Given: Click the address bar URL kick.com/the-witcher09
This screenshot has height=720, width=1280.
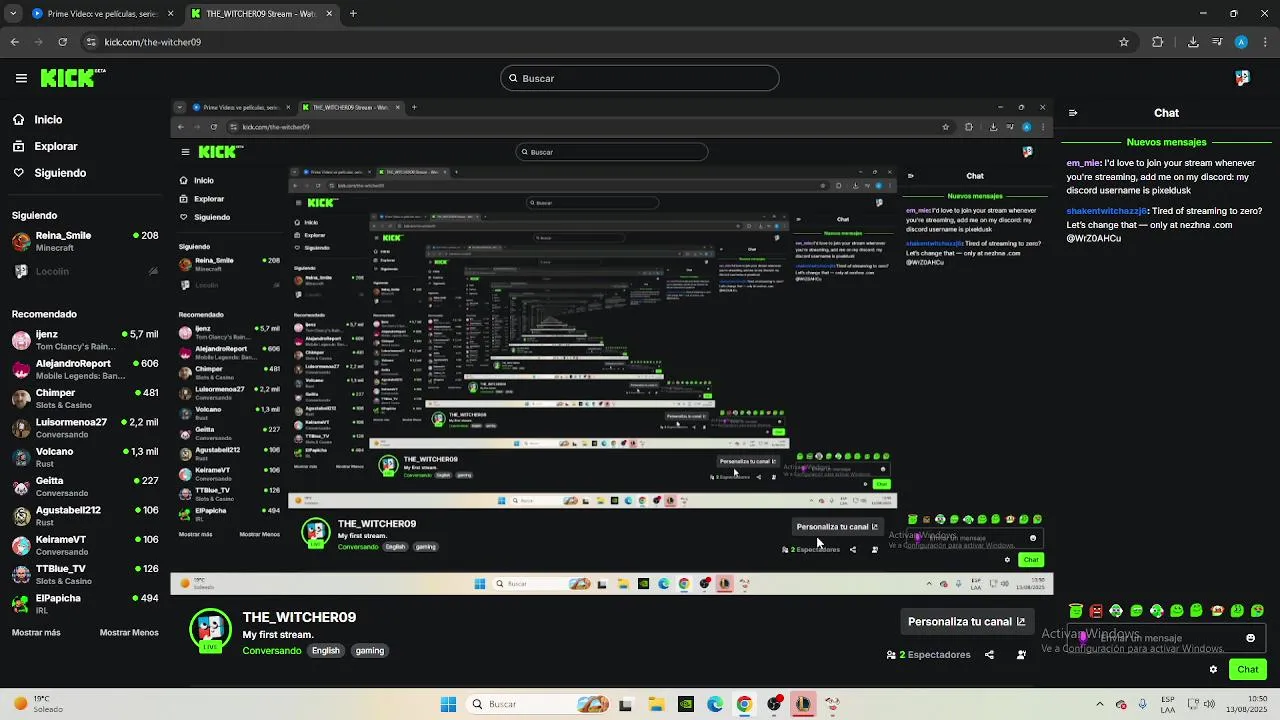Looking at the screenshot, I should coord(153,42).
